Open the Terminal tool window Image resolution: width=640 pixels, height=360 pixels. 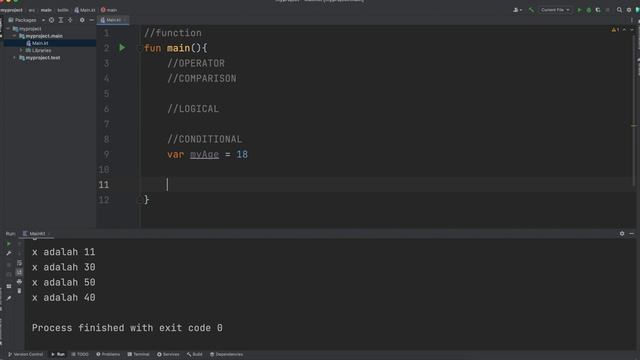pyautogui.click(x=138, y=354)
